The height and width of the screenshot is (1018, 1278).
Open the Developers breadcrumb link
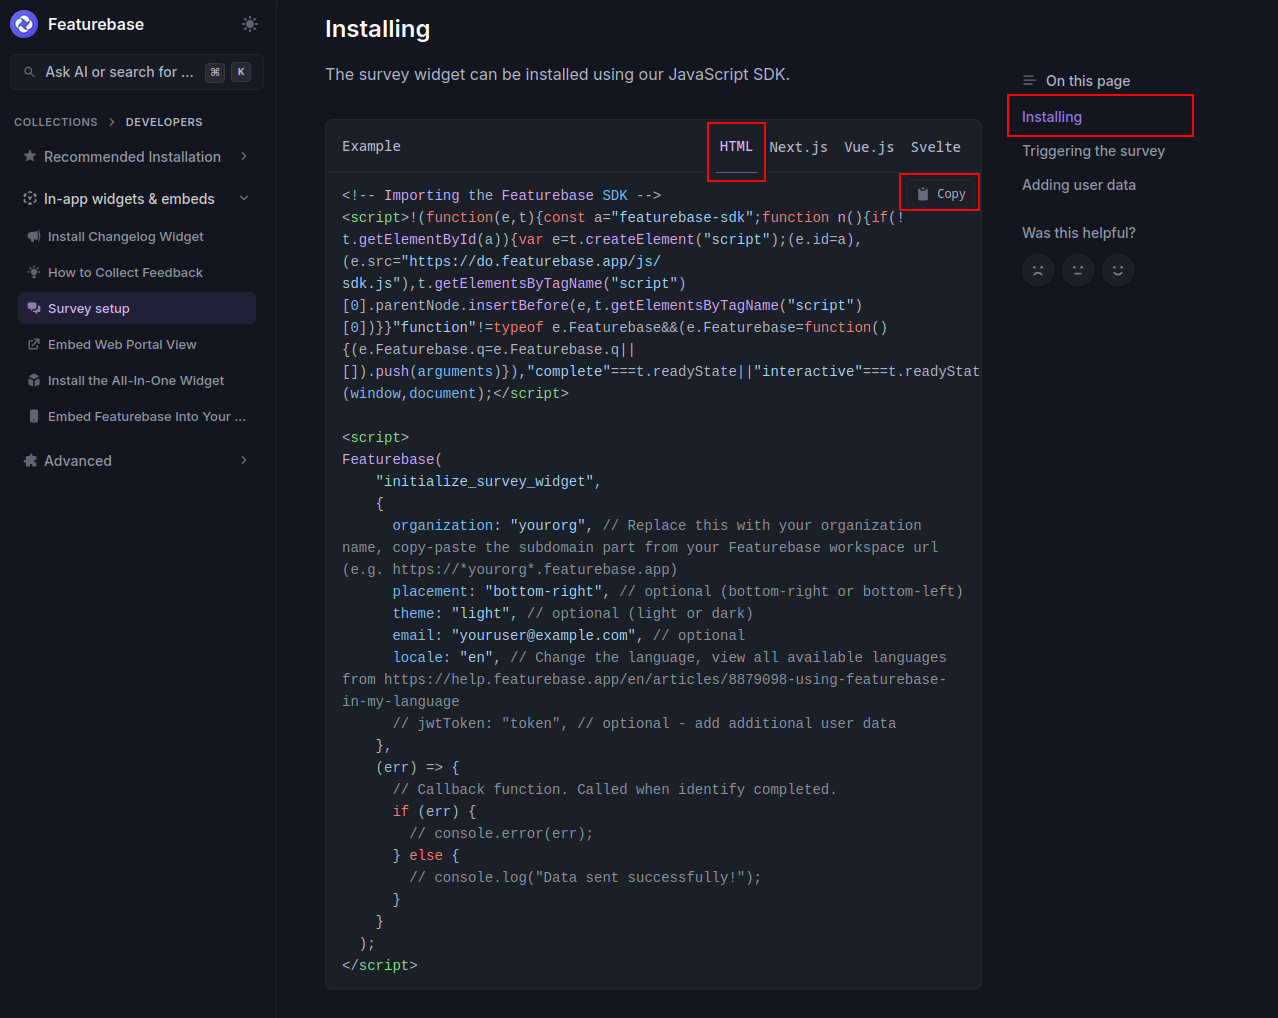coord(164,122)
